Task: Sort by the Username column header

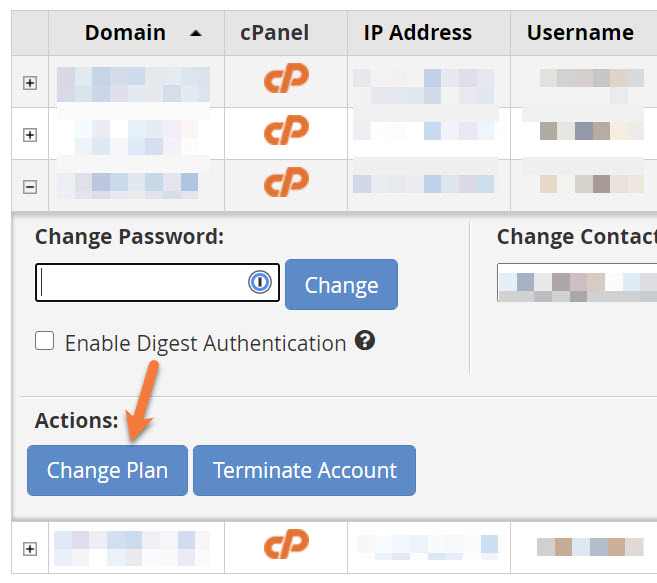Action: (x=580, y=33)
